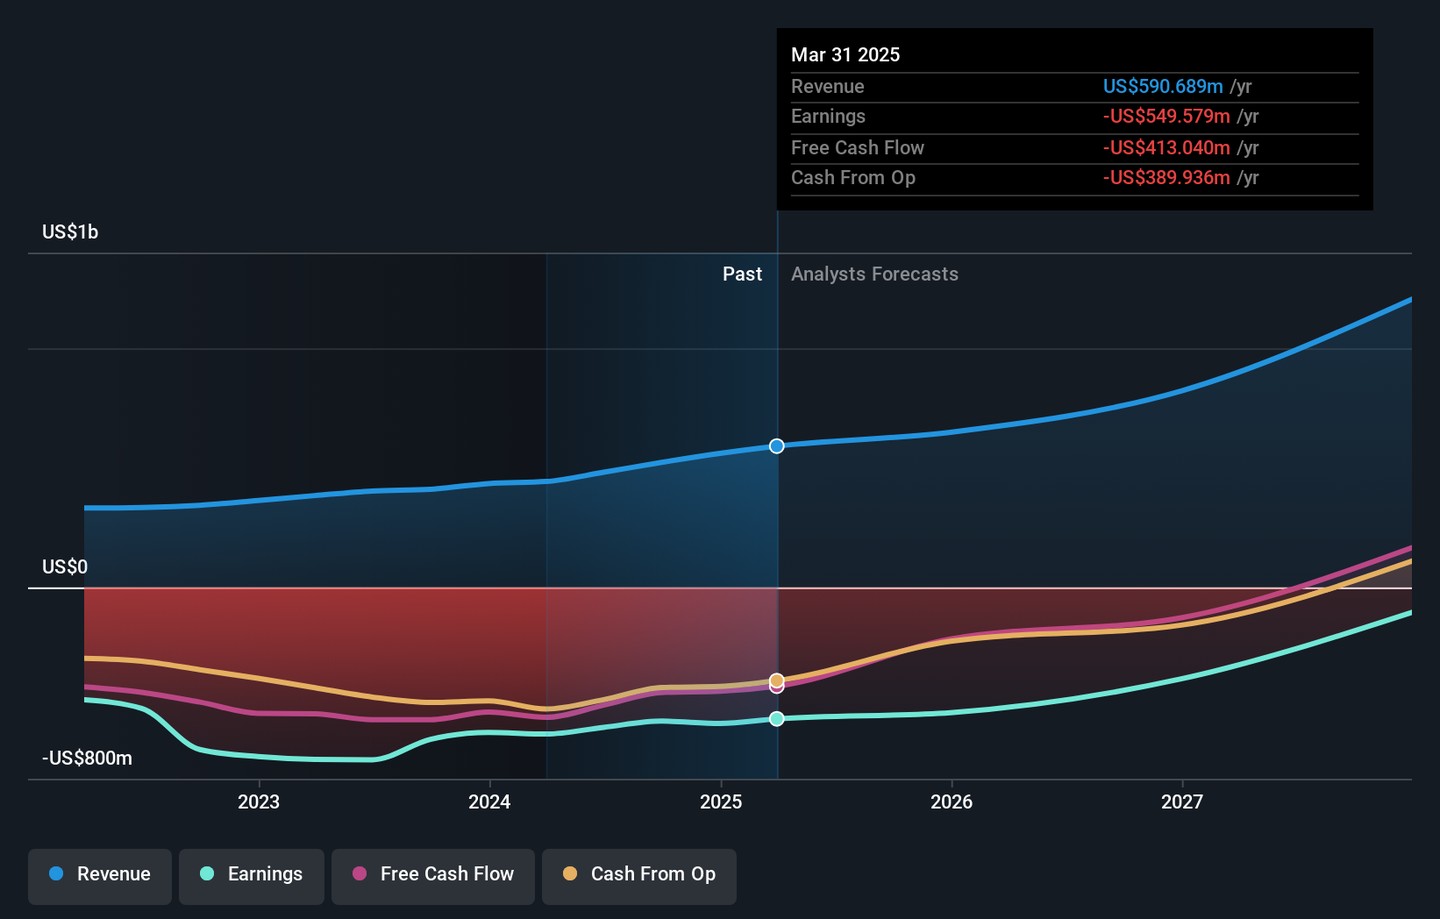Screen dimensions: 1440x919
Task: Click the Revenue value US$590.689m in tooltip
Action: click(x=1162, y=87)
